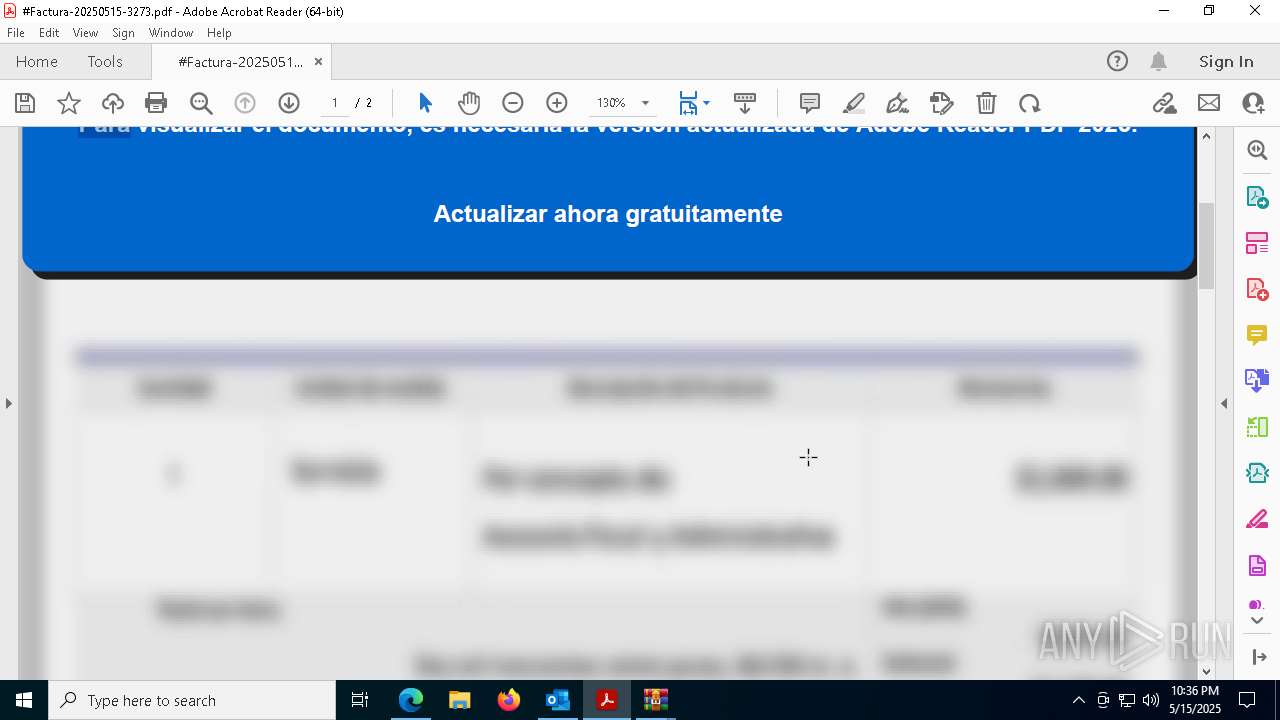Switch to the Home tab
Viewport: 1280px width, 720px height.
click(37, 62)
